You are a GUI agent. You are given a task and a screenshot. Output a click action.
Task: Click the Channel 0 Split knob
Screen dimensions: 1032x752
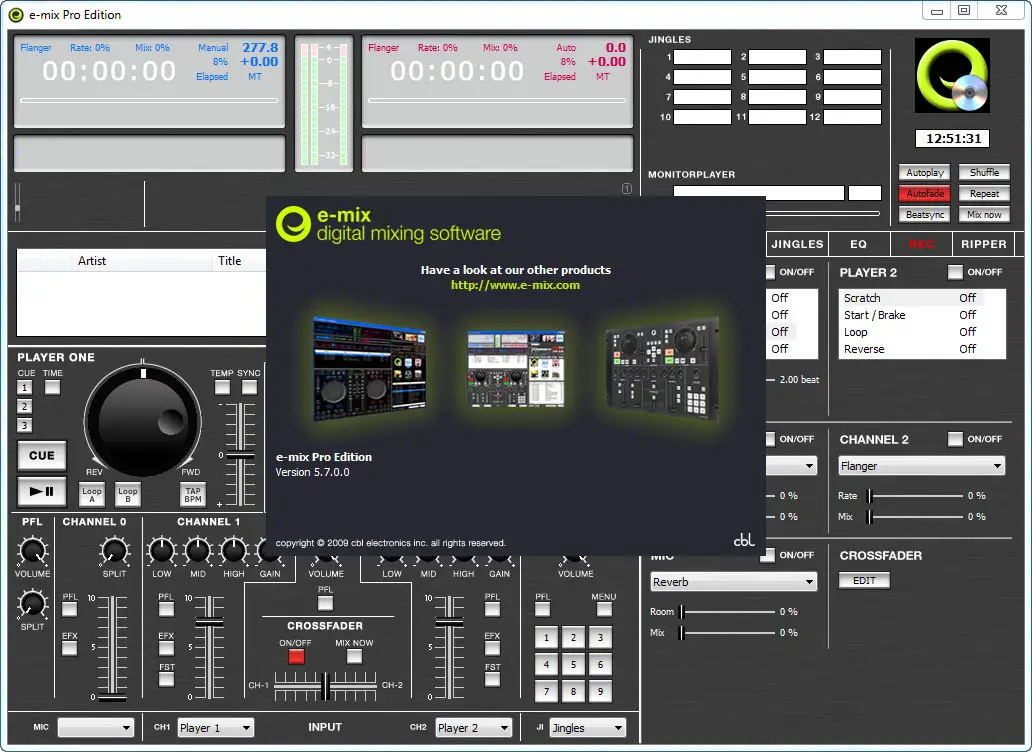point(115,551)
